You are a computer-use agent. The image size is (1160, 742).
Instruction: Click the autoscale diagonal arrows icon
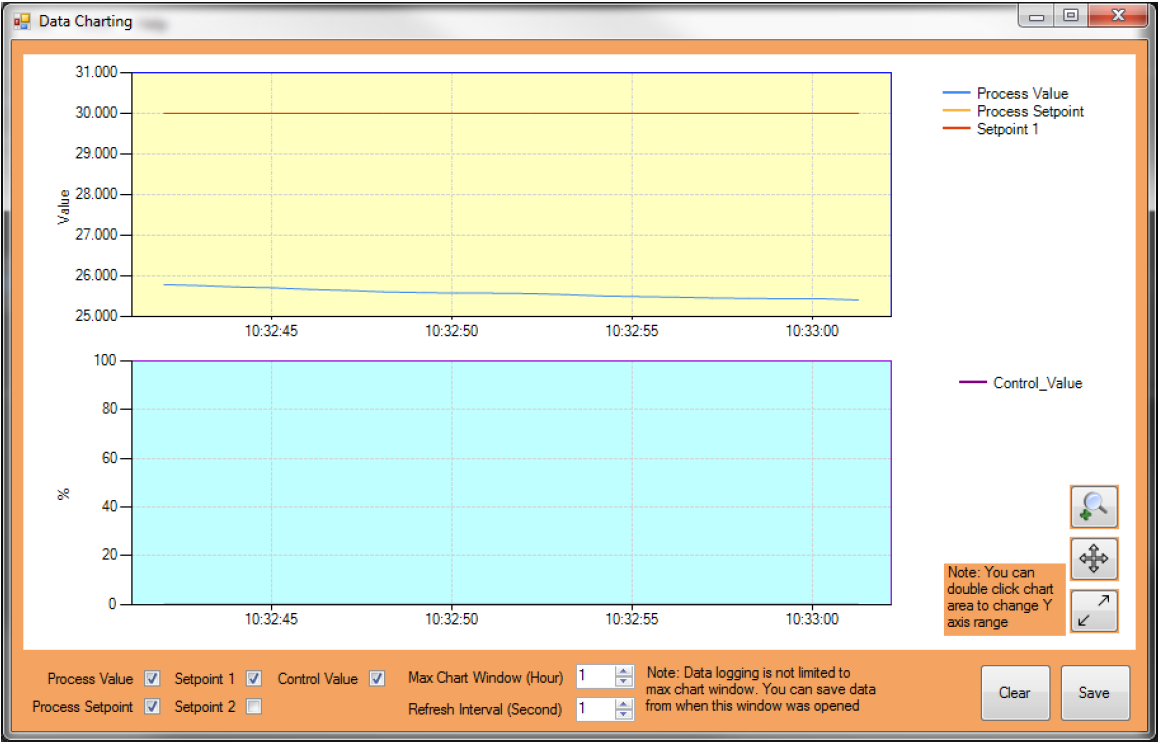1094,611
